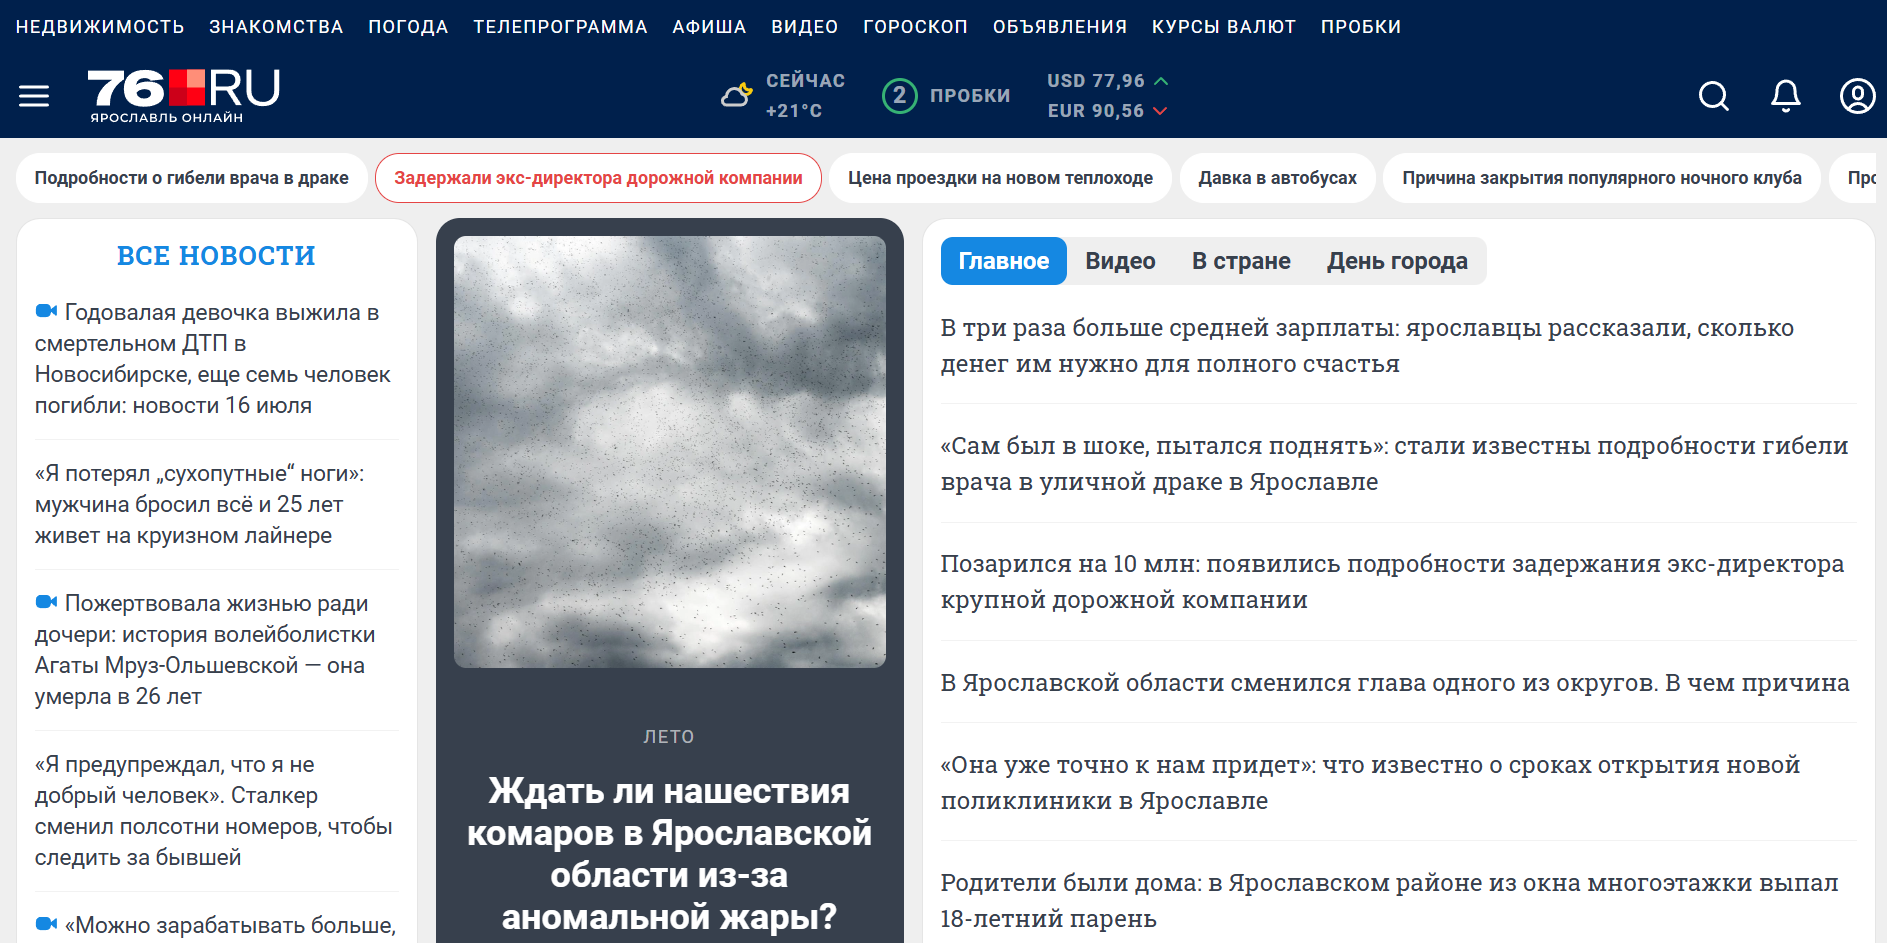Click the traffic score circle icon
The height and width of the screenshot is (943, 1887).
[899, 96]
